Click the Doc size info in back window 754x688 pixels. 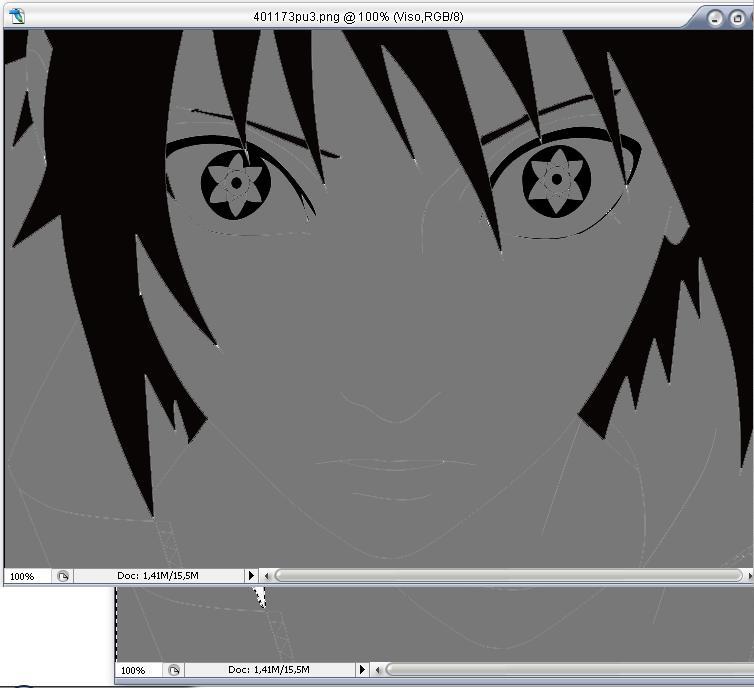click(269, 670)
